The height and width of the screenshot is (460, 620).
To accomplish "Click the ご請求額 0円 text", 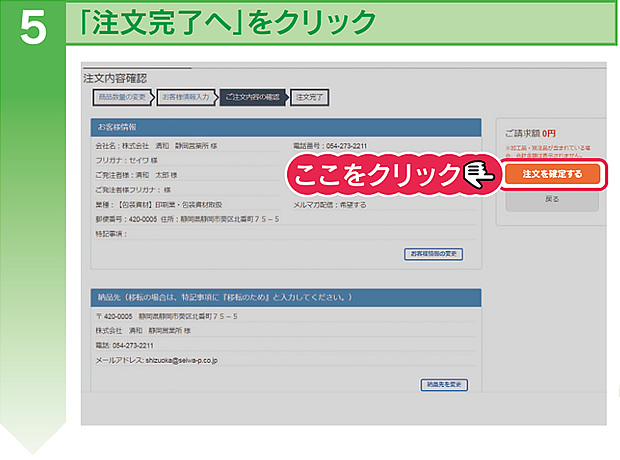I will pos(530,134).
